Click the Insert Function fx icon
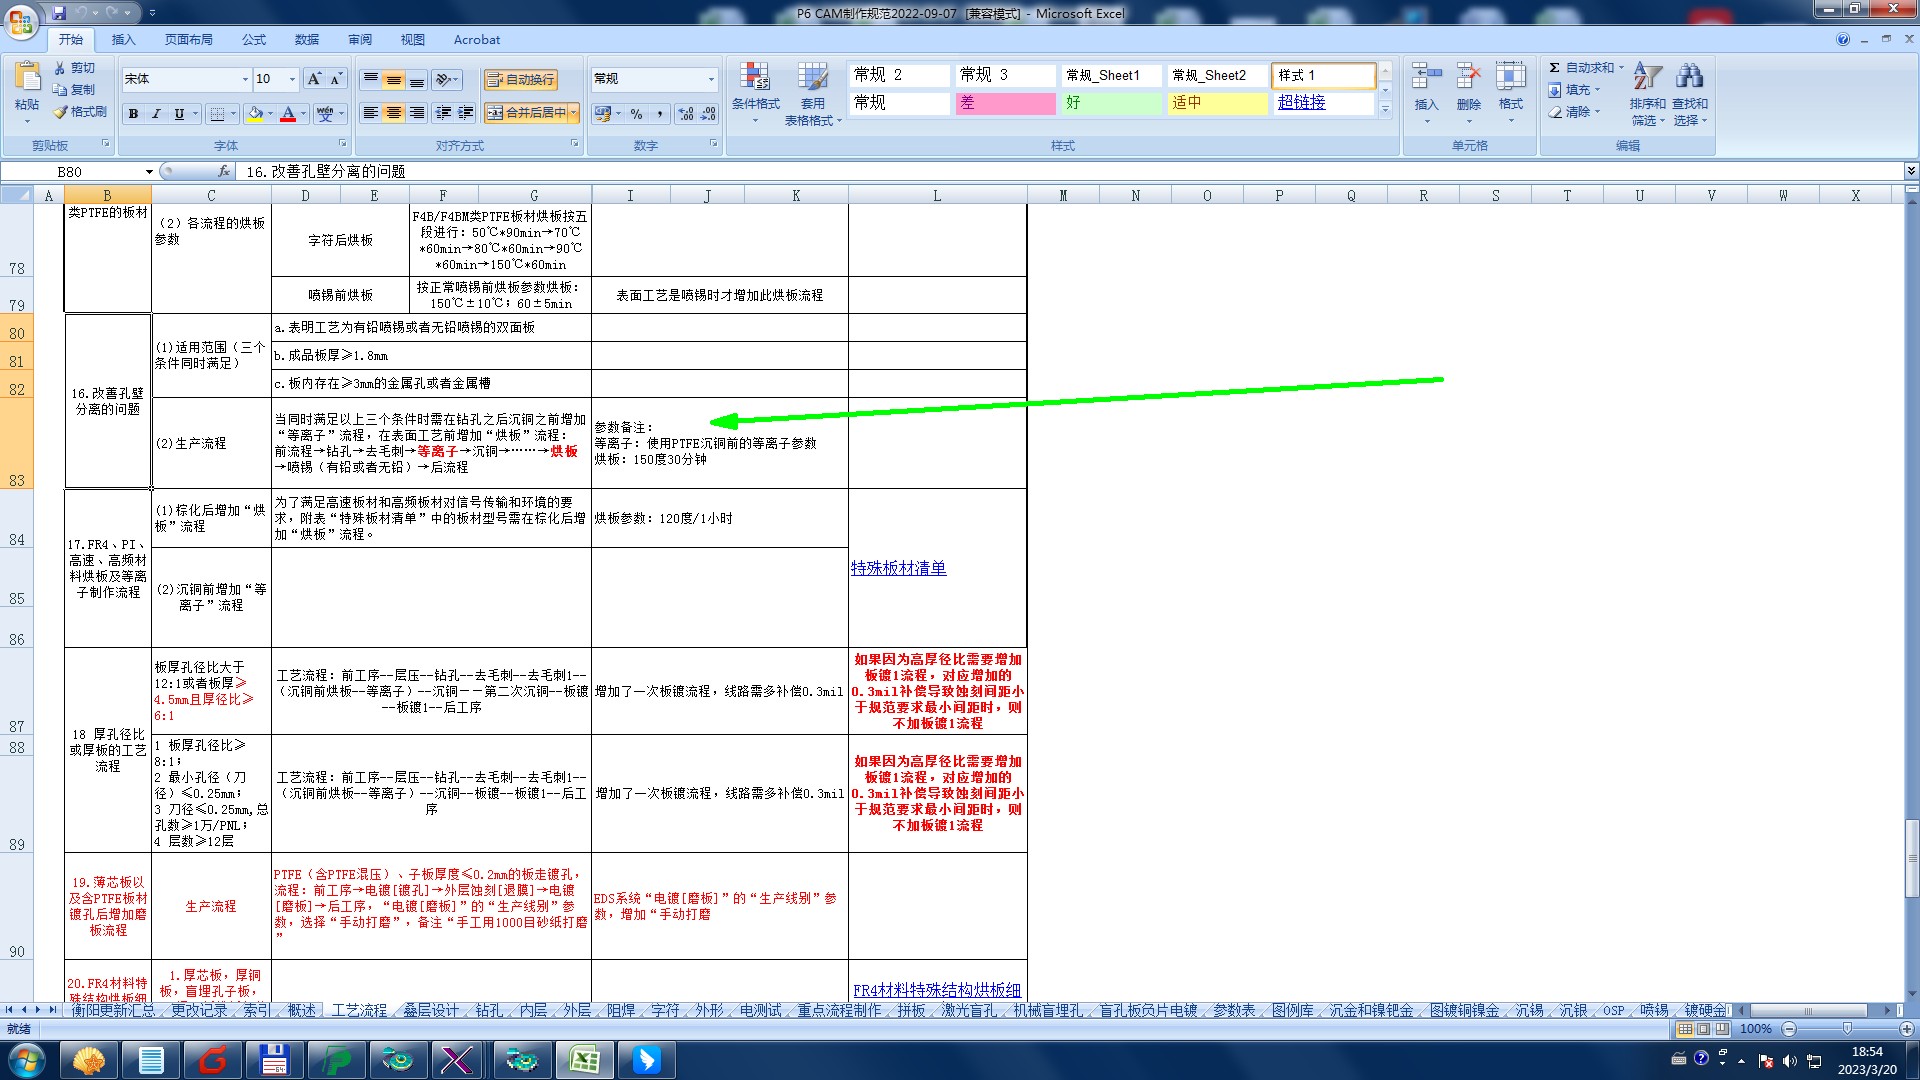The width and height of the screenshot is (1920, 1080). (224, 171)
